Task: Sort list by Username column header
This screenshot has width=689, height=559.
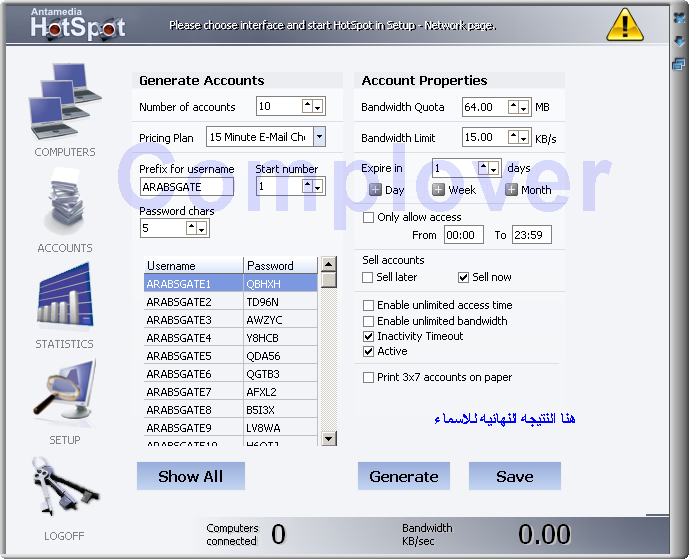Action: point(193,266)
